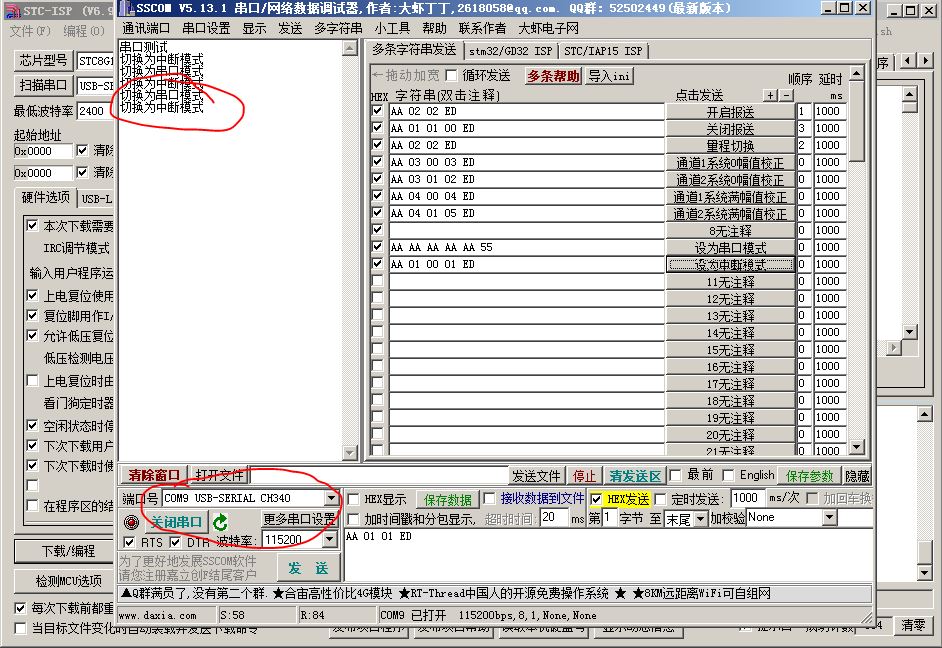Click STC-ISP window title icon
Screen dimensions: 942x648
tap(12, 11)
